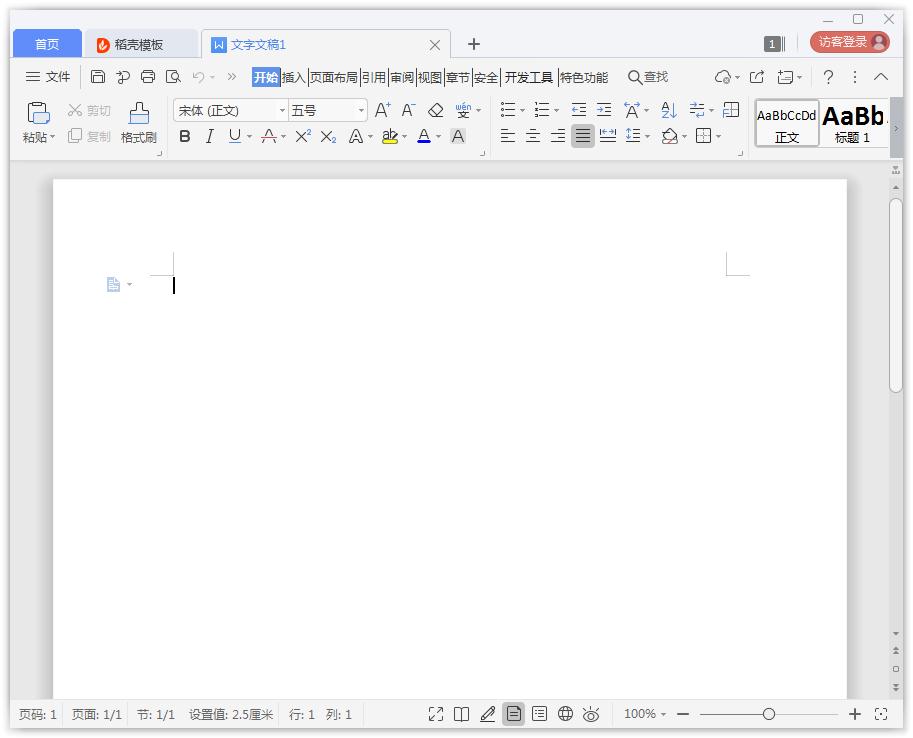Switch to the 插入 ribbon tab
Viewport: 913px width, 738px height.
pos(294,77)
